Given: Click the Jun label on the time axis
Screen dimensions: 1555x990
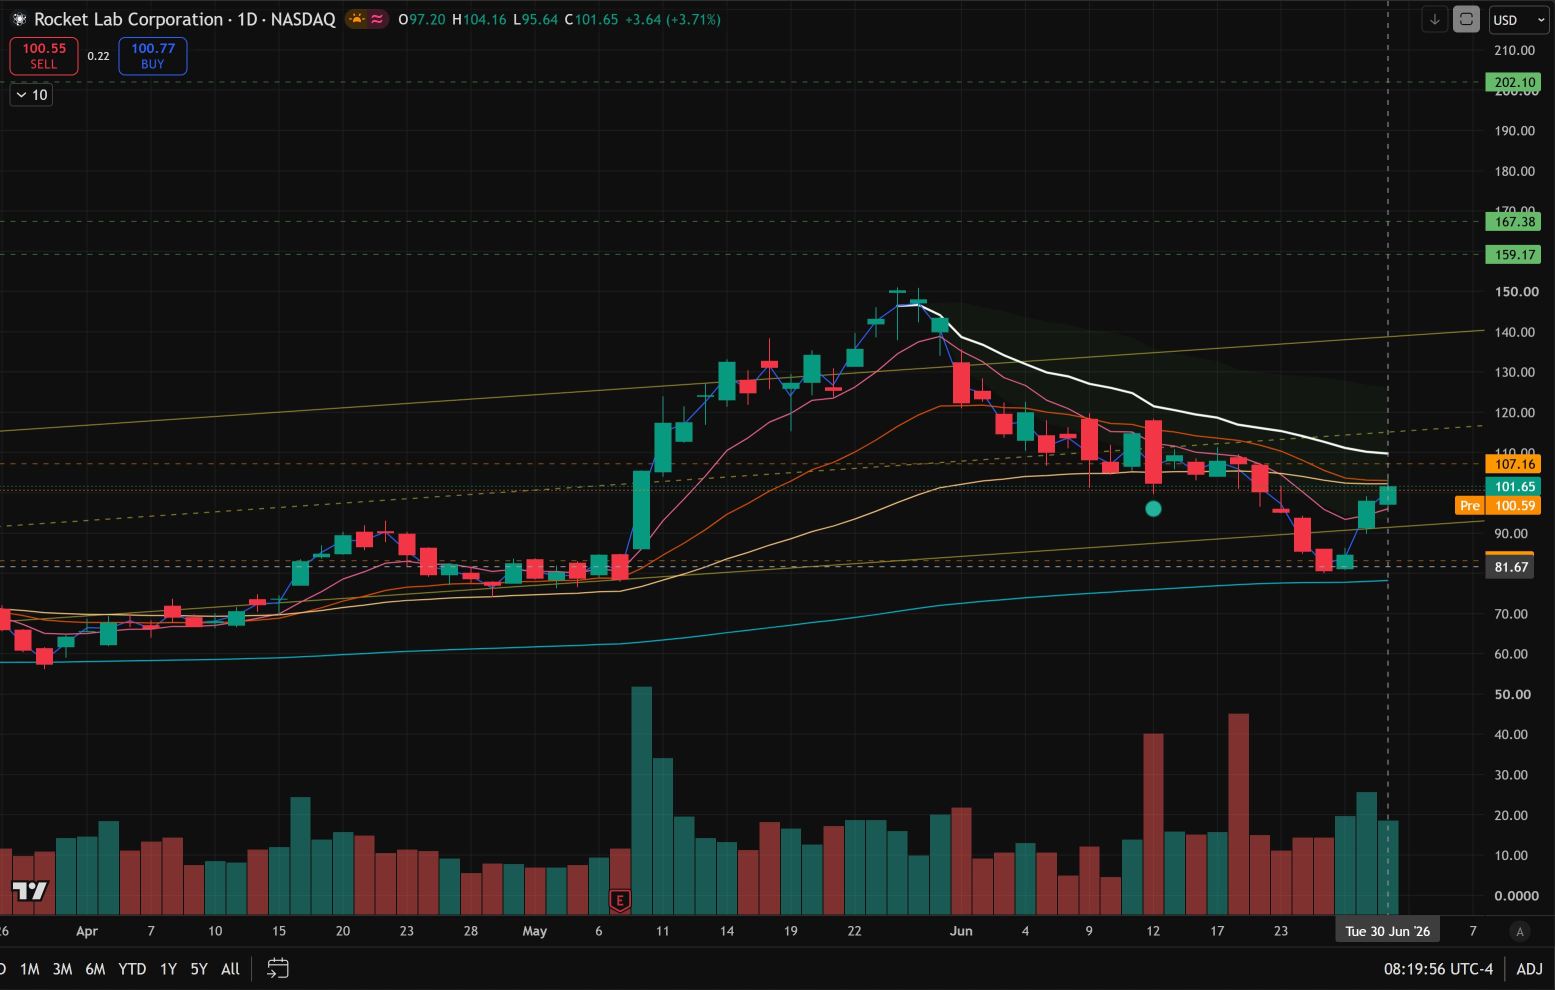Looking at the screenshot, I should click(961, 931).
